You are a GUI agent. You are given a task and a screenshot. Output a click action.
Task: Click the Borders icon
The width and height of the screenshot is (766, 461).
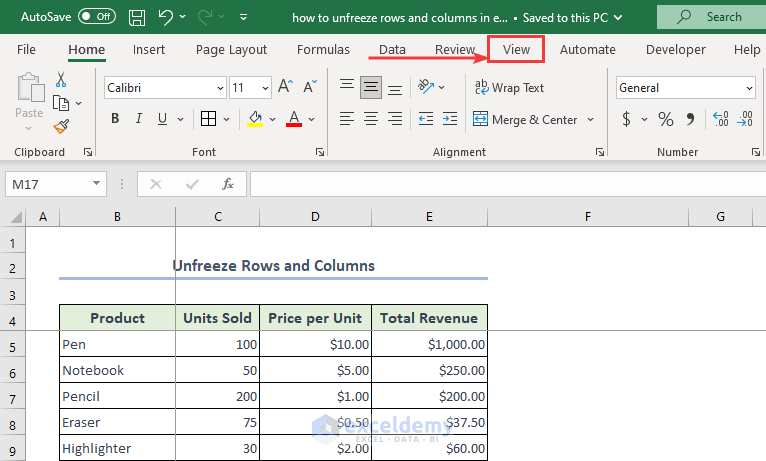[x=208, y=119]
